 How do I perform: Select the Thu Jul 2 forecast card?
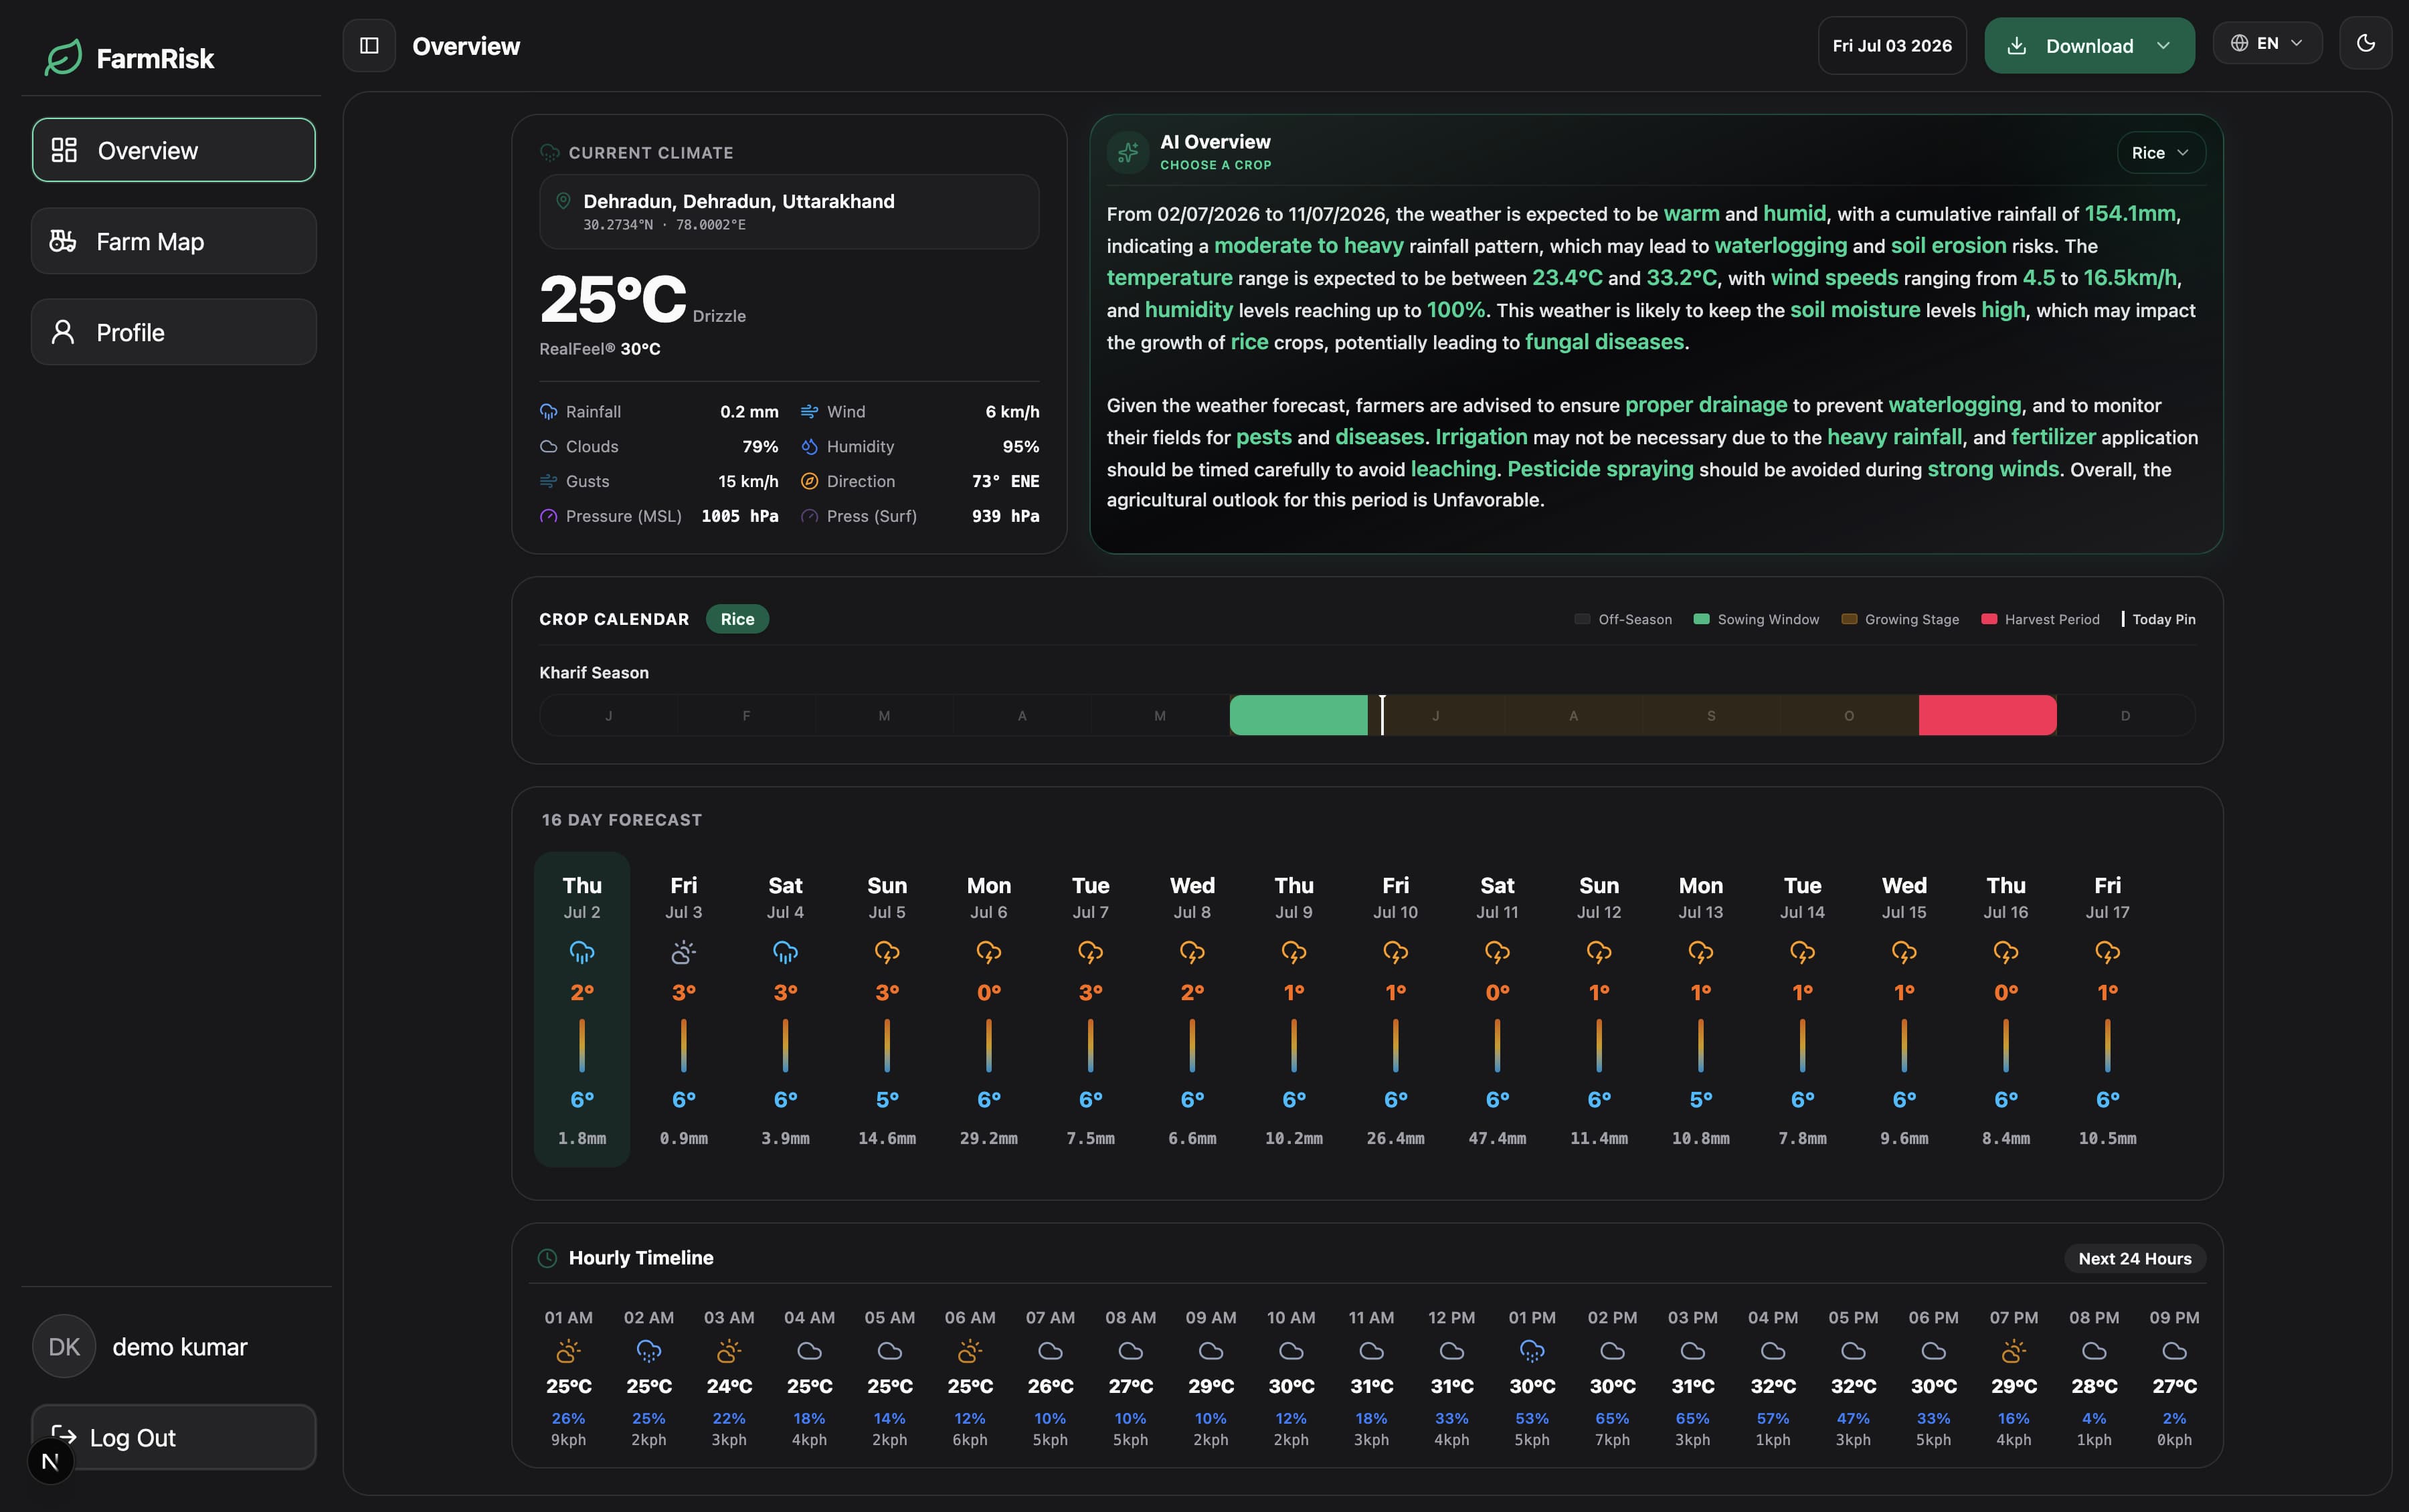click(x=582, y=1009)
